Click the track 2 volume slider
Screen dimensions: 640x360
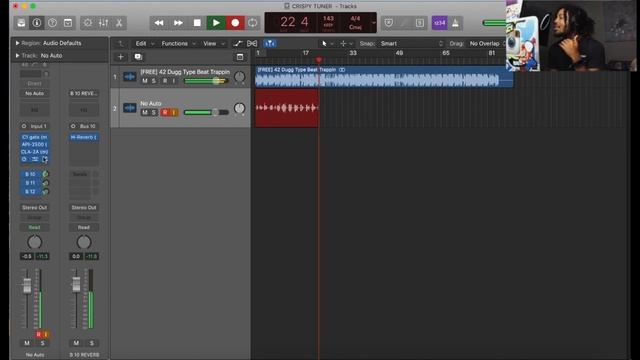coord(206,112)
